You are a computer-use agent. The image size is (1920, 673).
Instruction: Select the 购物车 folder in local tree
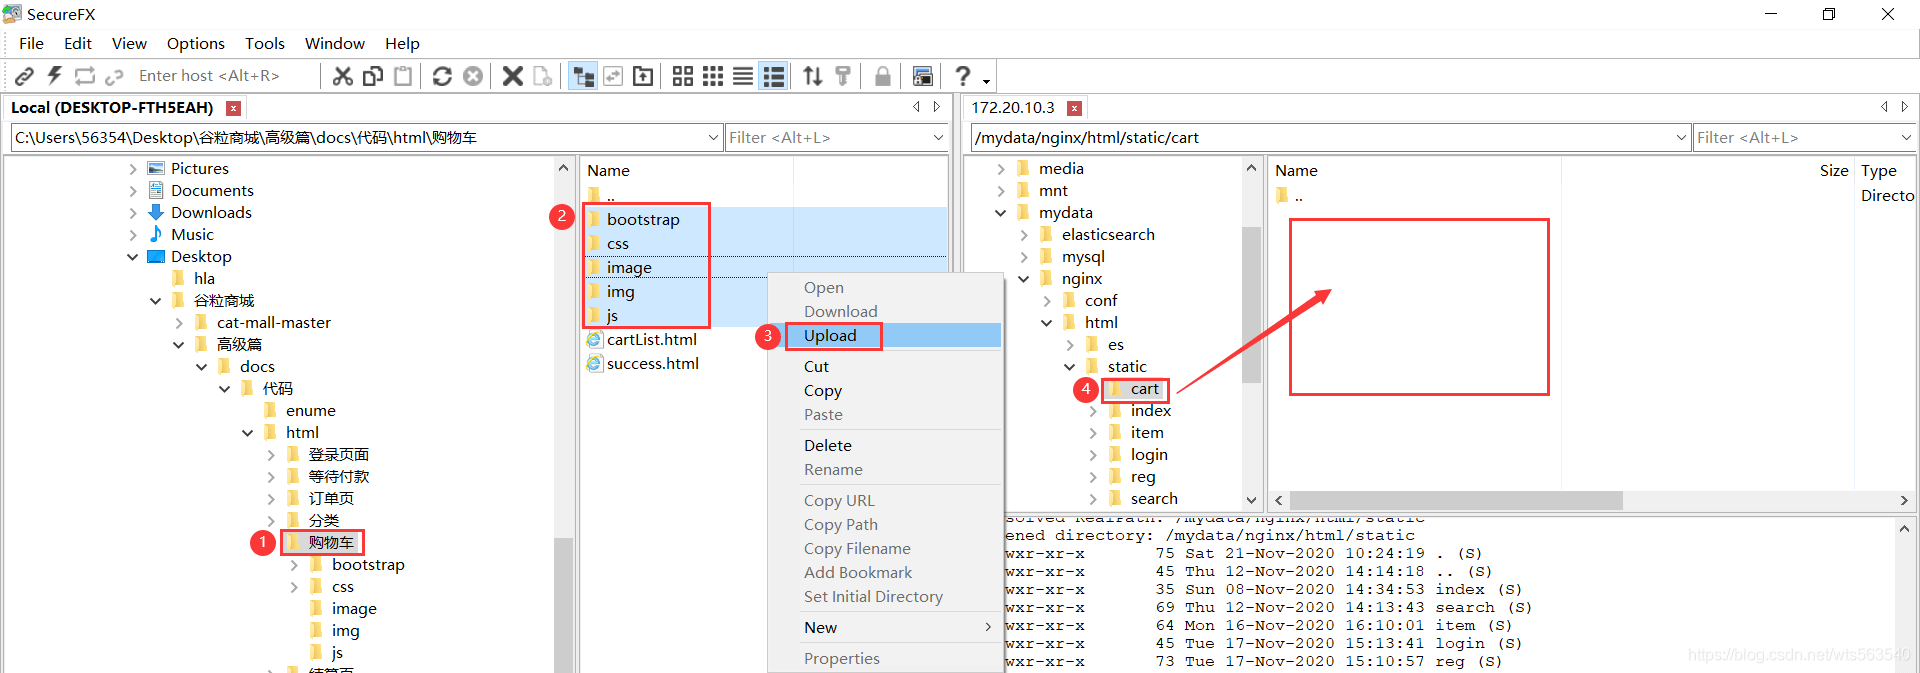click(x=330, y=543)
